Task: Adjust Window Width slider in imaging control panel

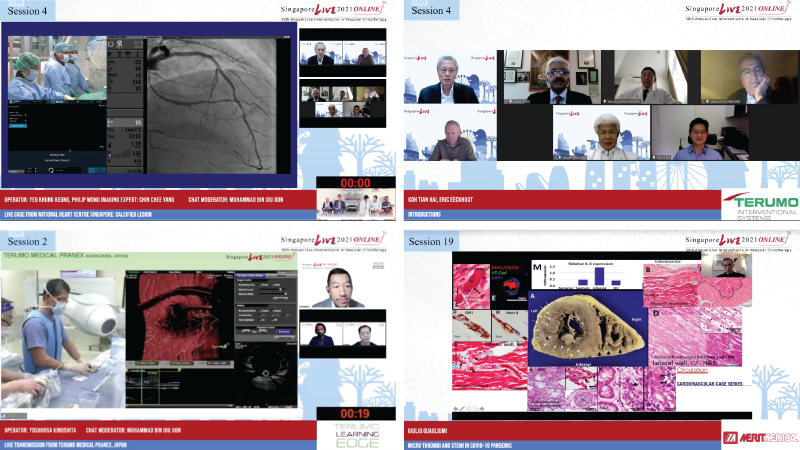Action: point(273,294)
